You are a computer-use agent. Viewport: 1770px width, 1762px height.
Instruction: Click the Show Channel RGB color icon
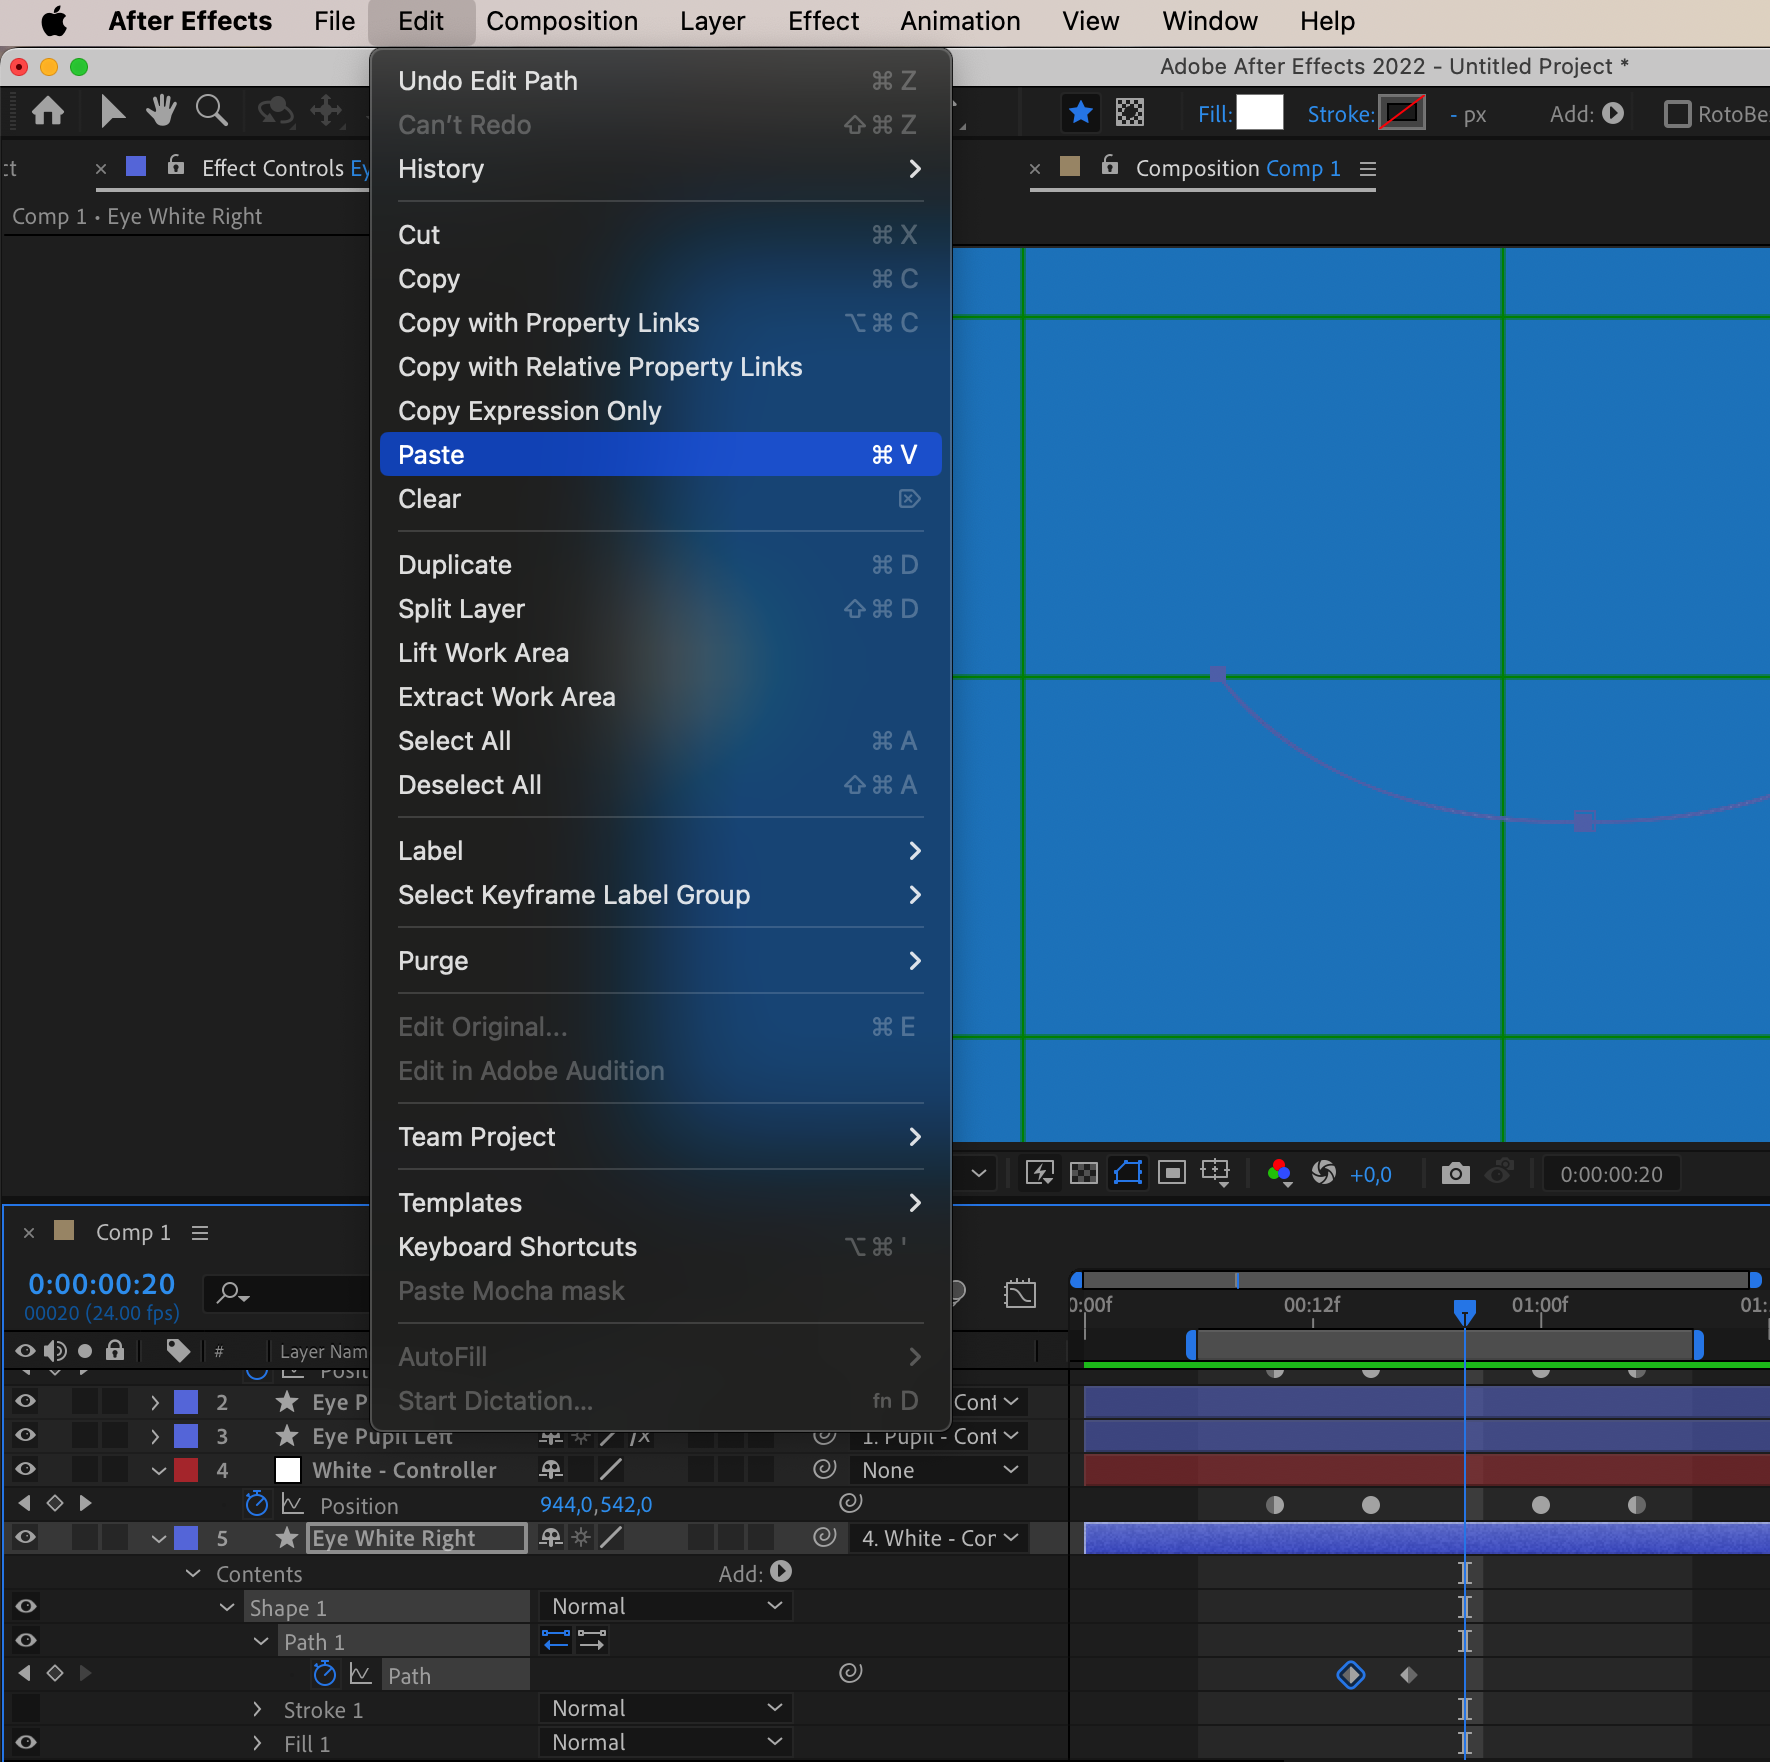[x=1279, y=1172]
